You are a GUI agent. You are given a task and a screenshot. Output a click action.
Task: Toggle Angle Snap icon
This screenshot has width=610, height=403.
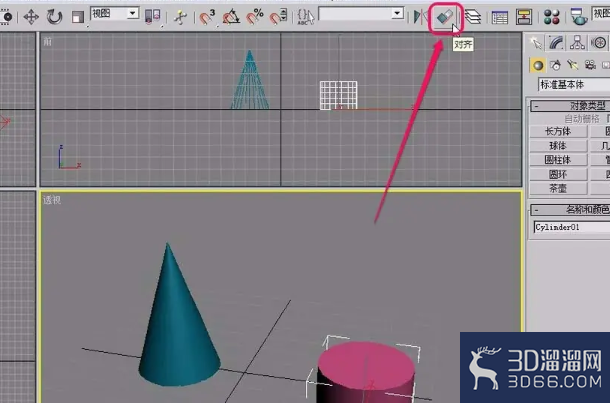pyautogui.click(x=231, y=17)
